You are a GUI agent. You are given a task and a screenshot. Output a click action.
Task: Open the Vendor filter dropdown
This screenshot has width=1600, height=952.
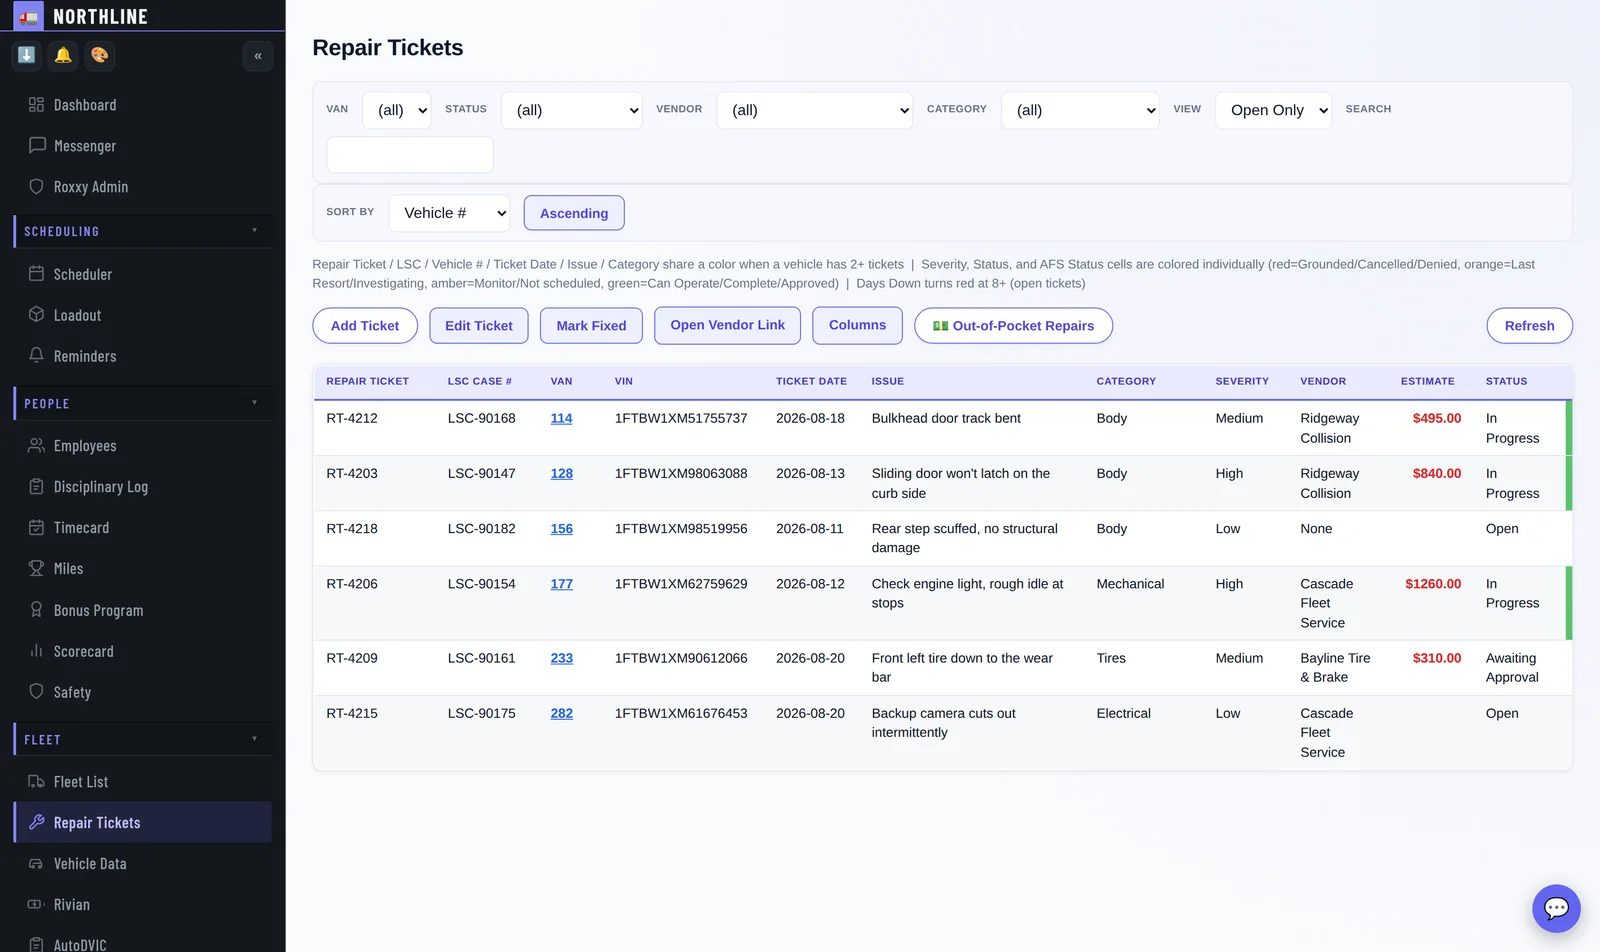pos(815,110)
